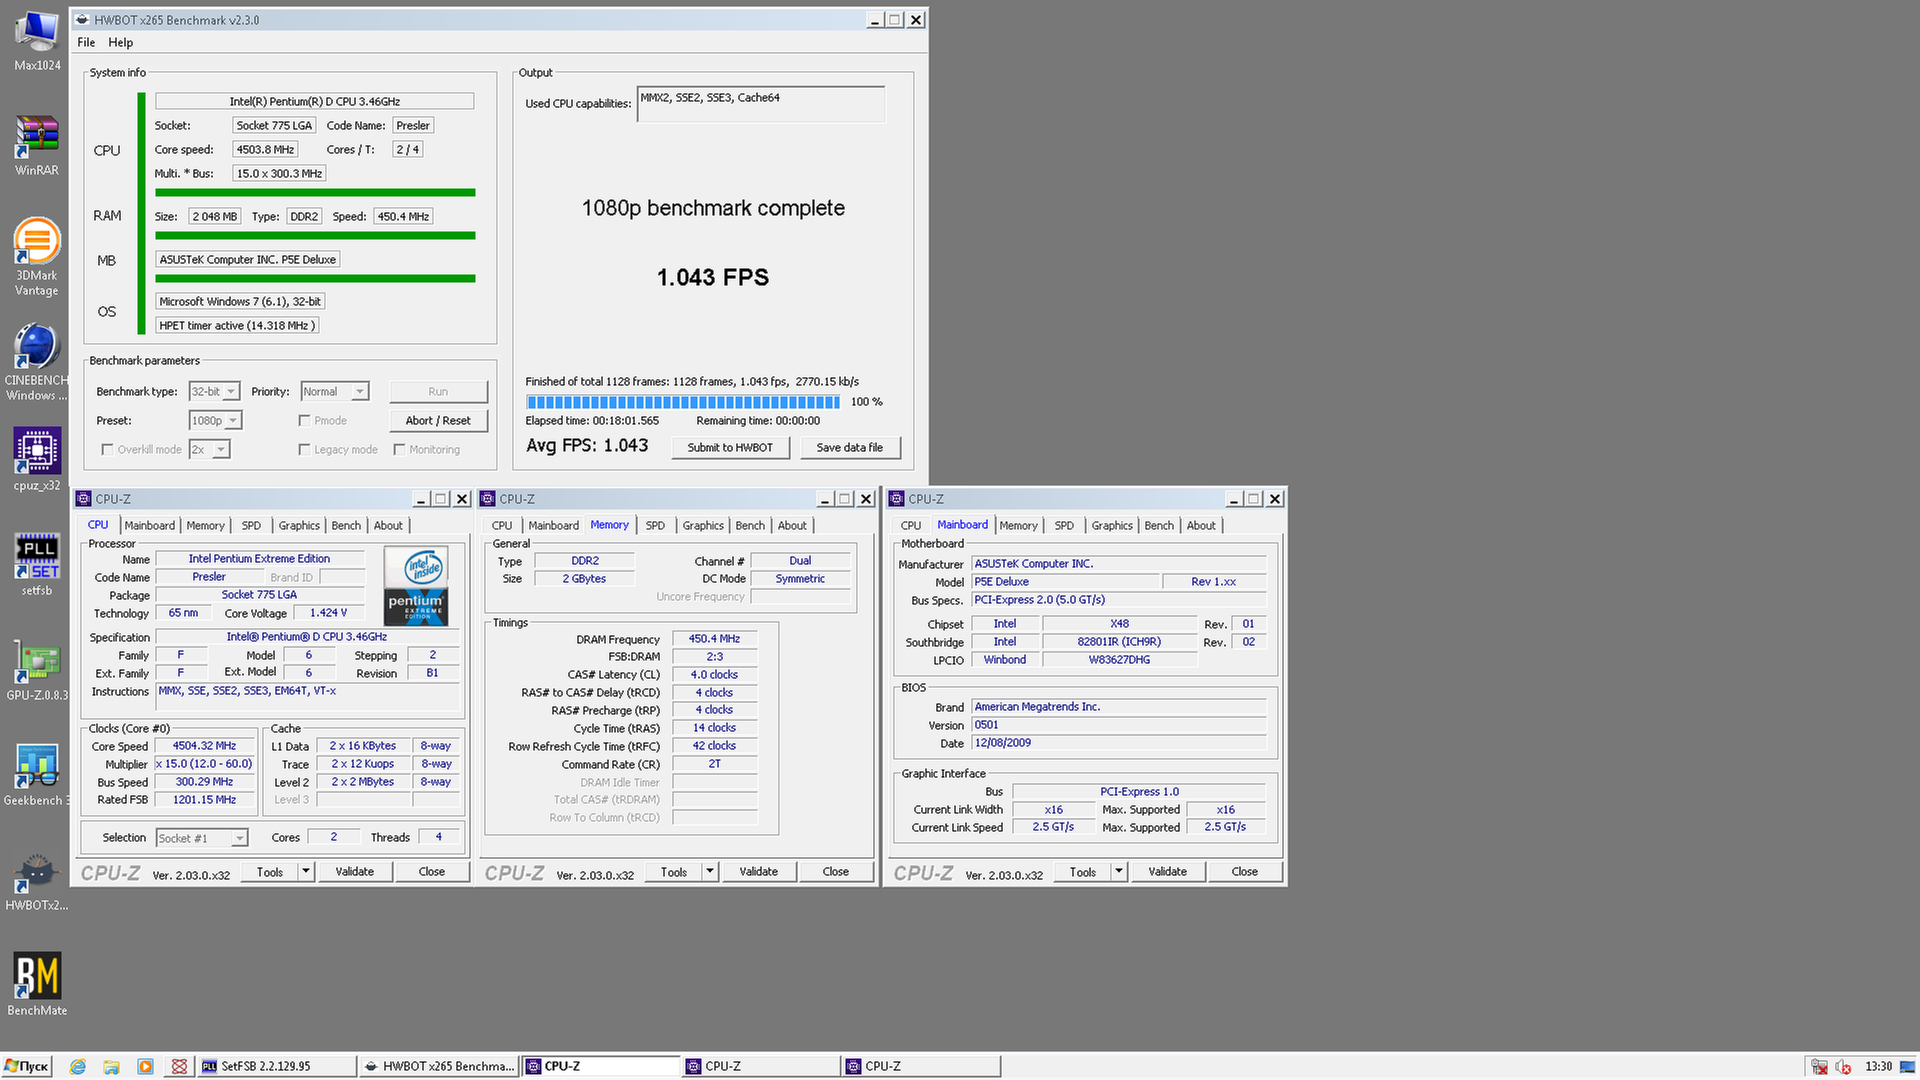Select the GPU-Z.0.8.3 desktop icon
The image size is (1920, 1080).
[37, 670]
